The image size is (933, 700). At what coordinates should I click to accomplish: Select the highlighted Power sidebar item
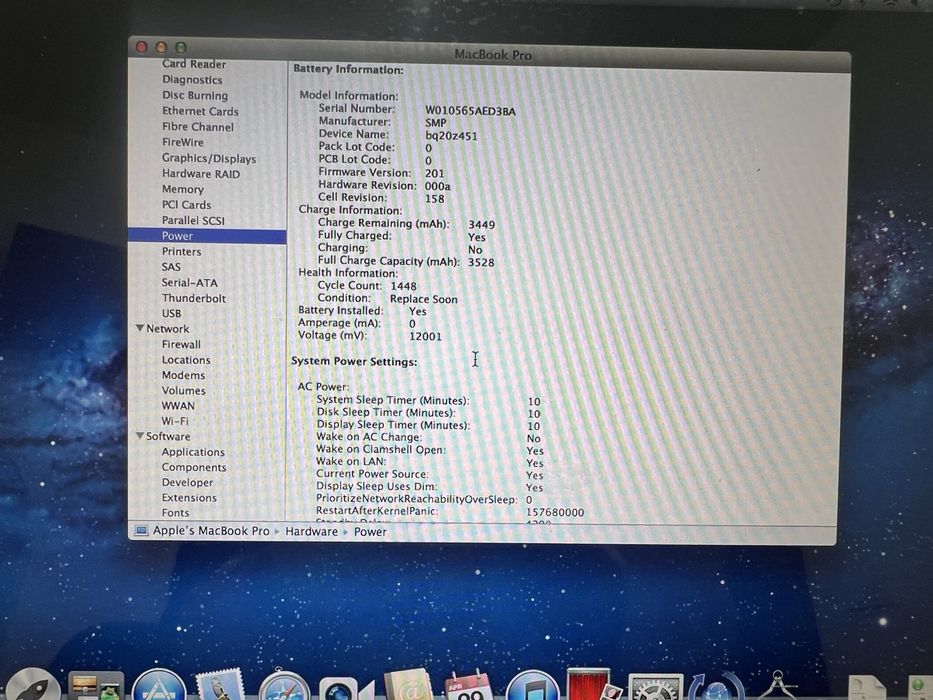207,236
